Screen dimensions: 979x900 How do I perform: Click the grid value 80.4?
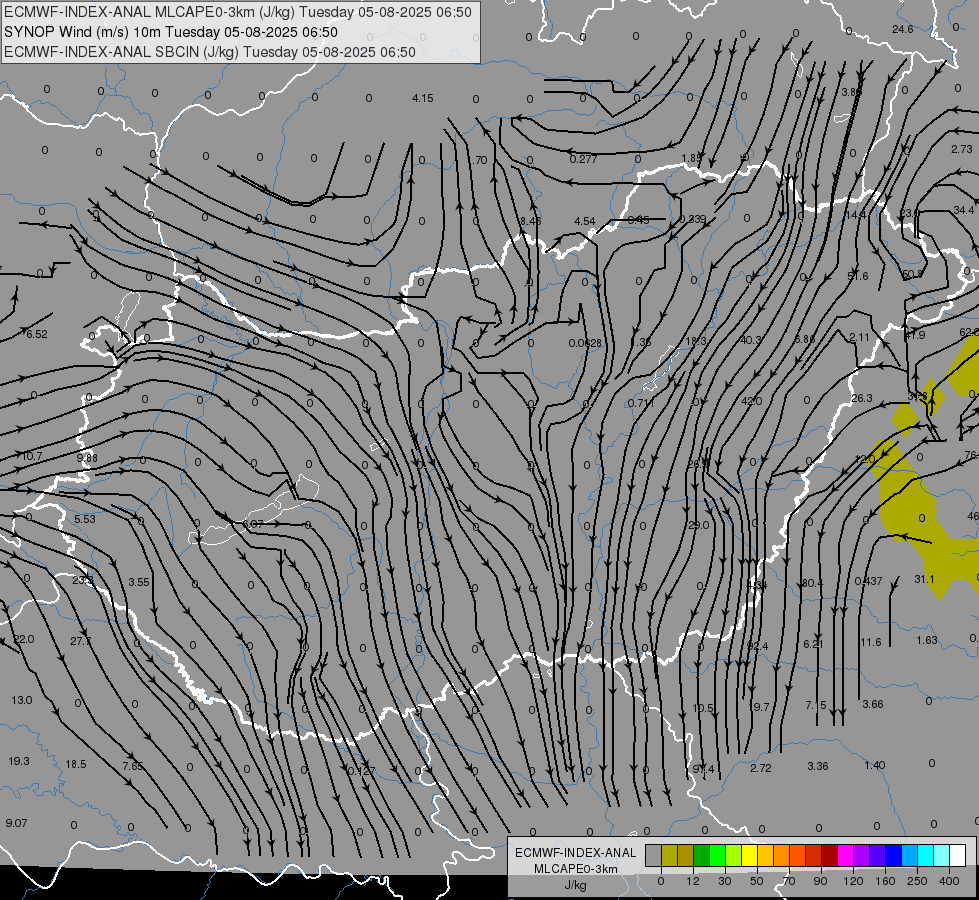[x=812, y=583]
